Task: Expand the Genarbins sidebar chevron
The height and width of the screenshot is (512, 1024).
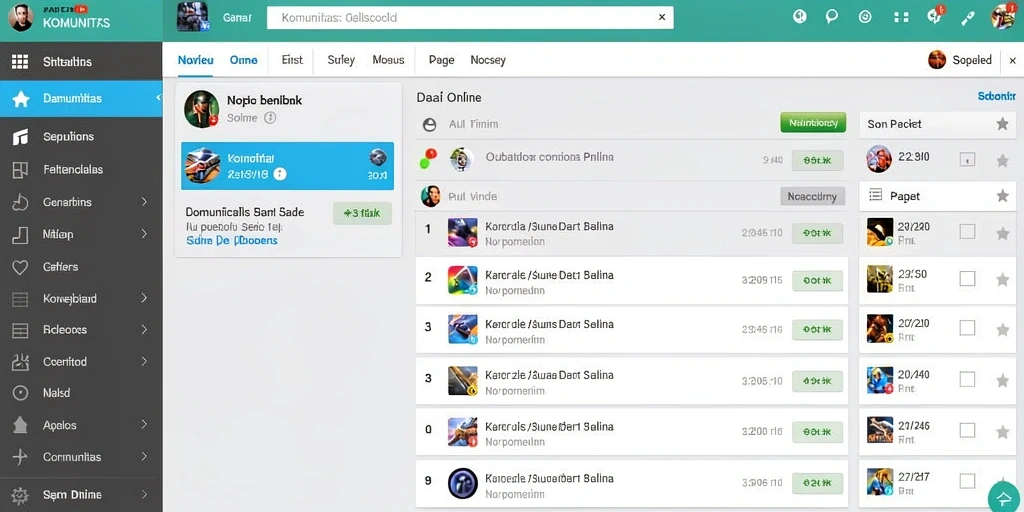Action: (144, 202)
